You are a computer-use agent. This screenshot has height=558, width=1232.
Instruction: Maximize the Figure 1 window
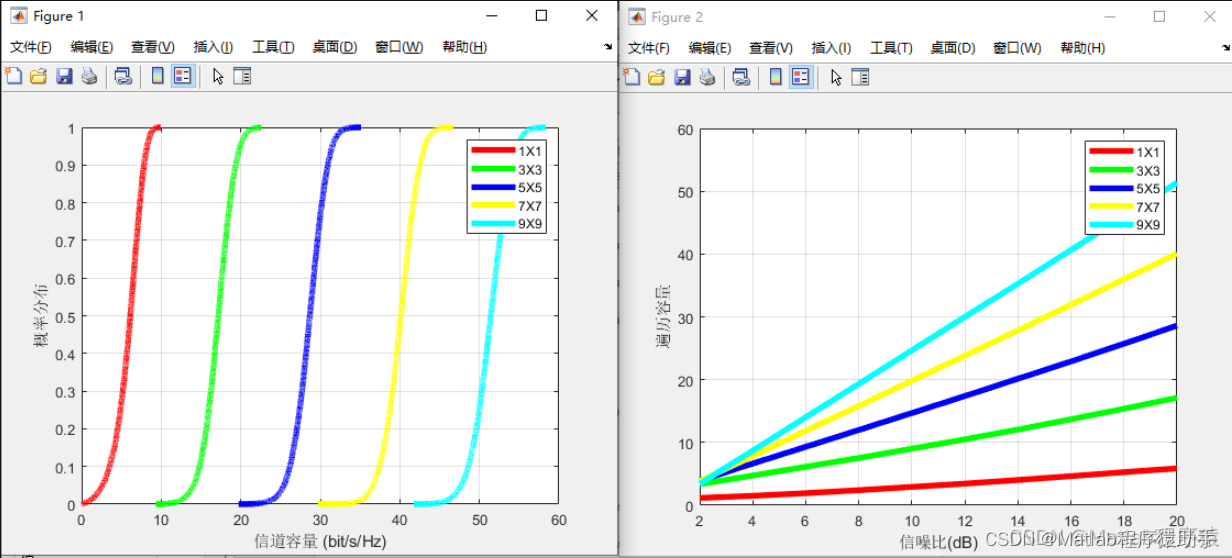click(541, 16)
